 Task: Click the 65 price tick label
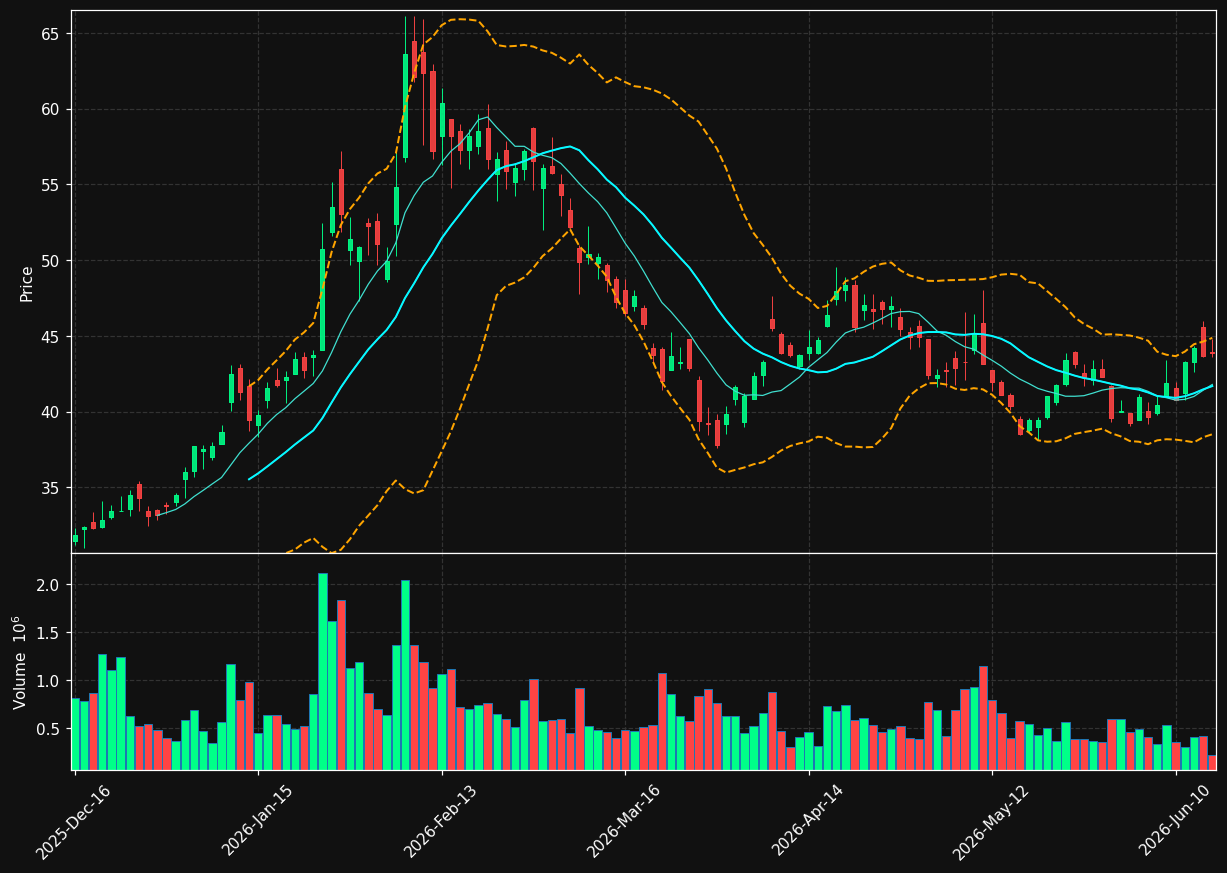pyautogui.click(x=50, y=34)
